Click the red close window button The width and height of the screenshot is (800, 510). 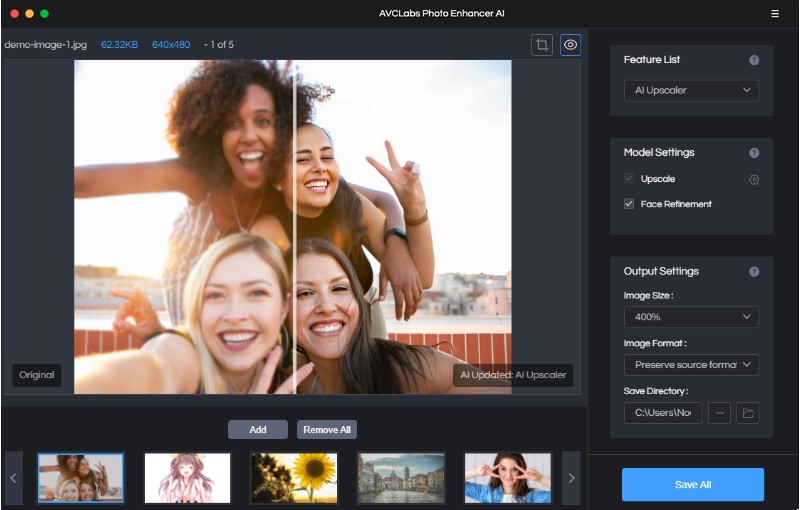[15, 14]
